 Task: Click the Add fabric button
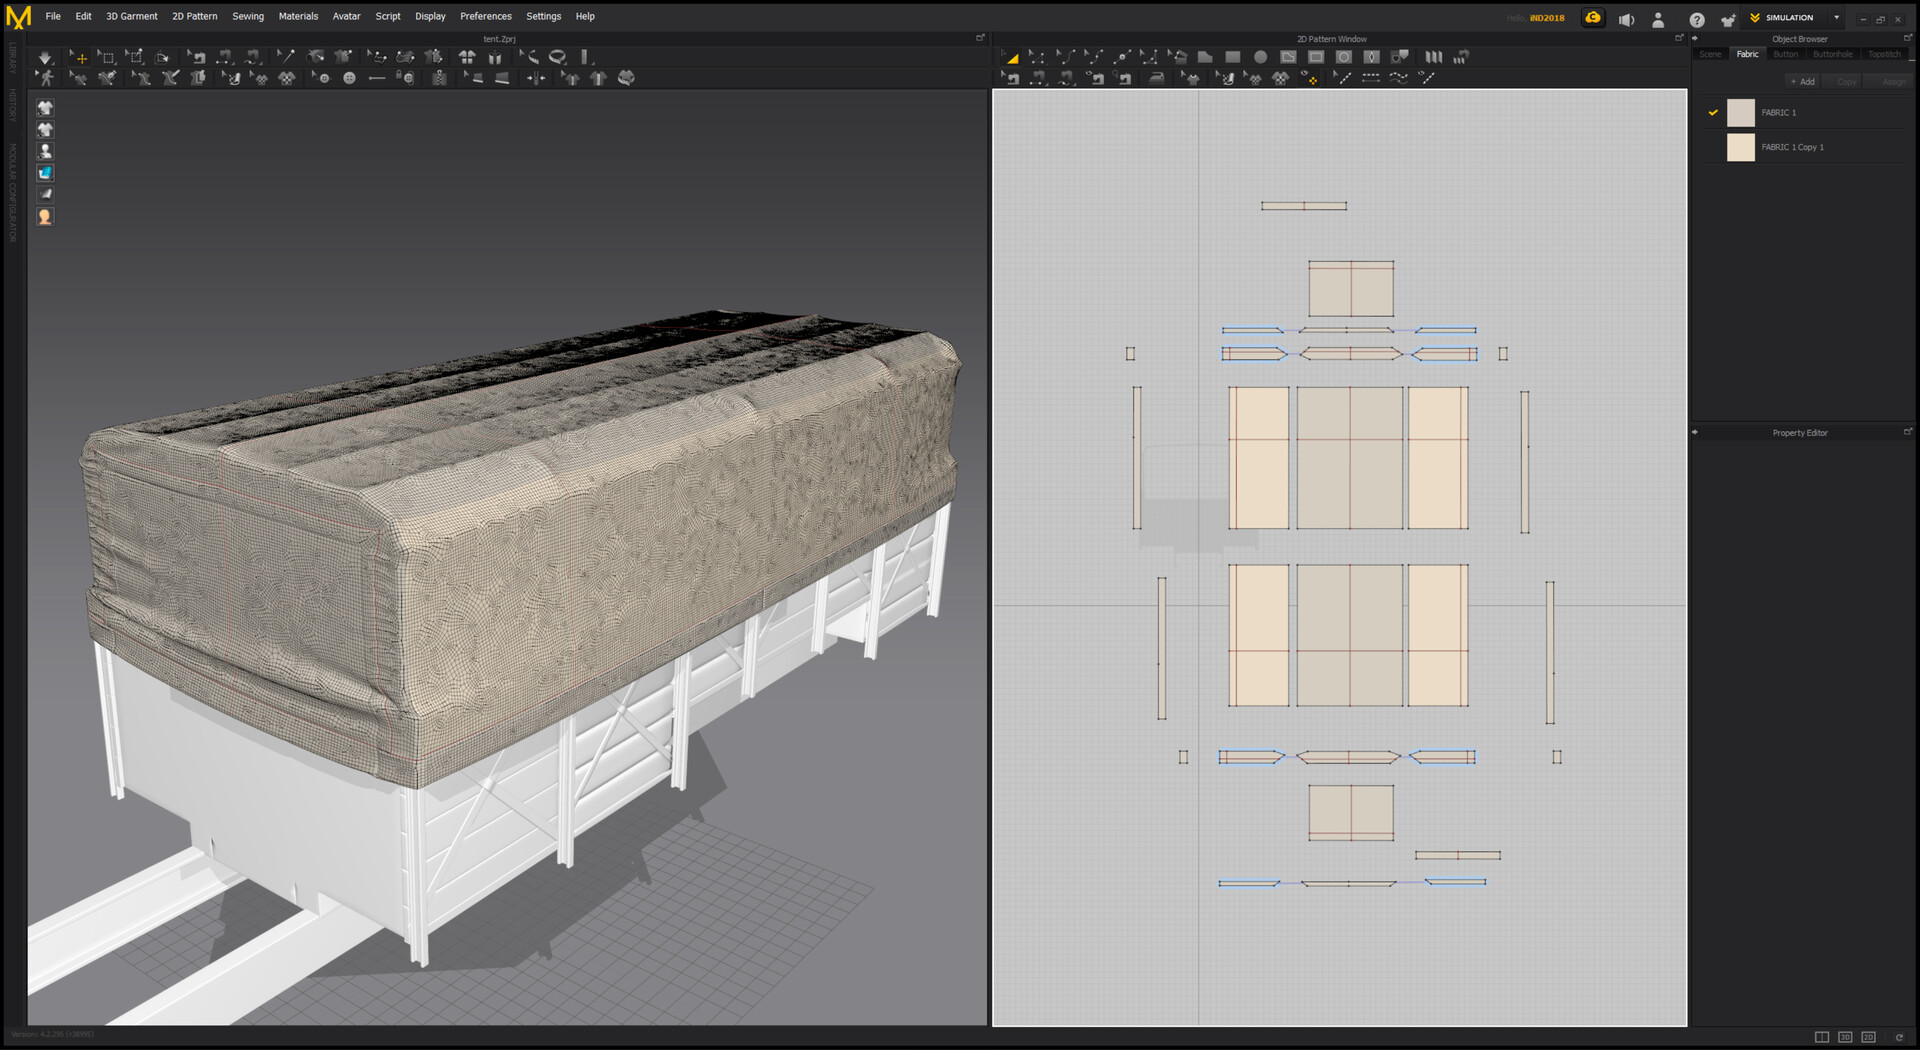1803,82
